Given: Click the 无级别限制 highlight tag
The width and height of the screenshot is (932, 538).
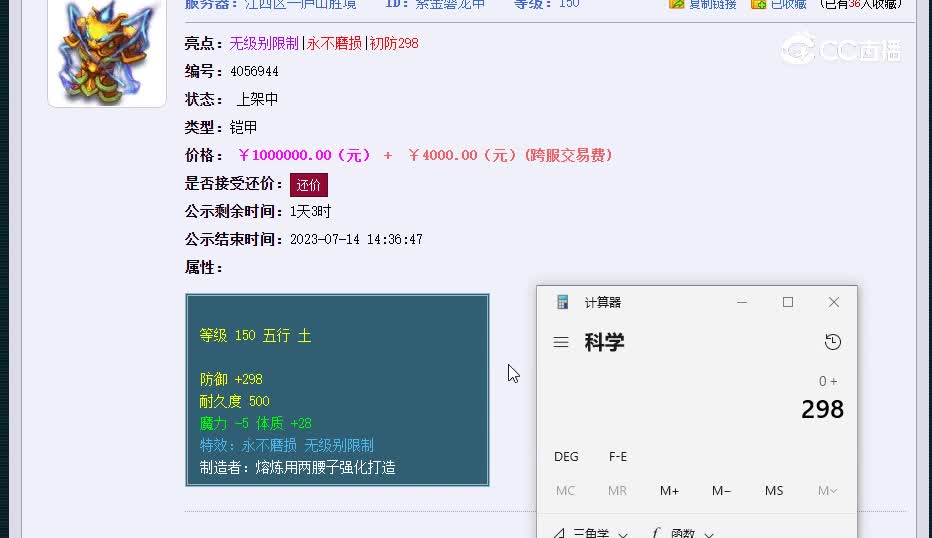Looking at the screenshot, I should click(x=264, y=43).
